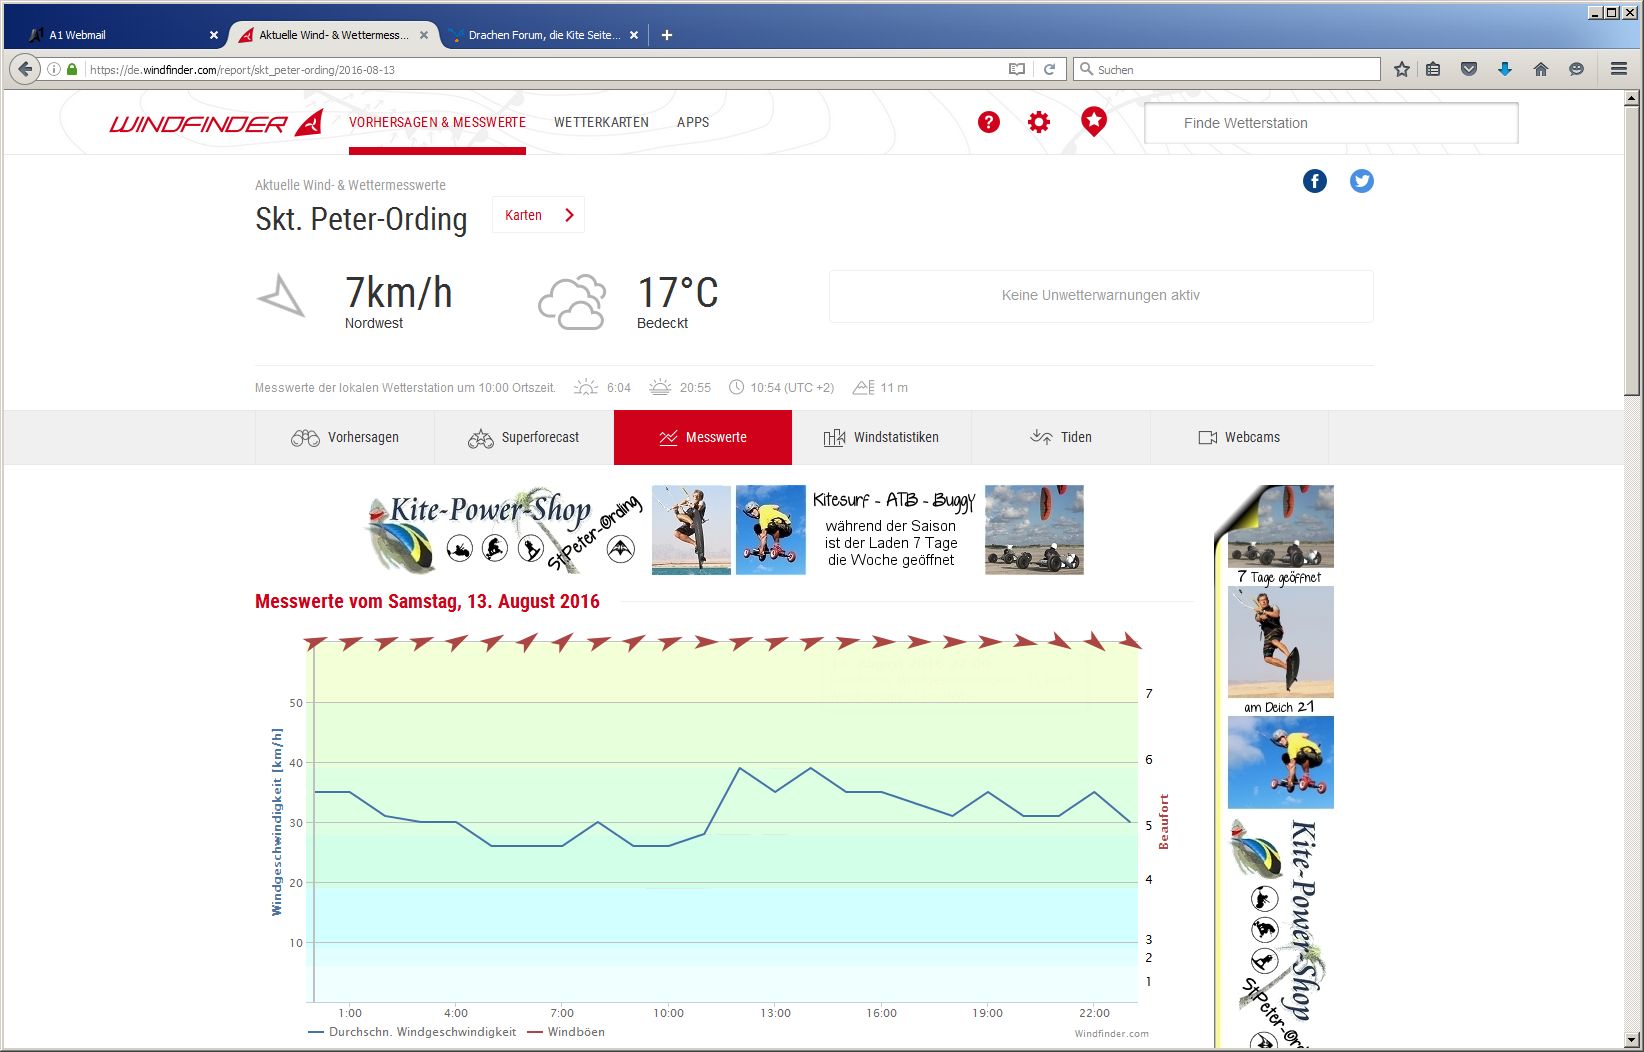Click the red help question mark icon
Image resolution: width=1644 pixels, height=1052 pixels.
pos(988,122)
